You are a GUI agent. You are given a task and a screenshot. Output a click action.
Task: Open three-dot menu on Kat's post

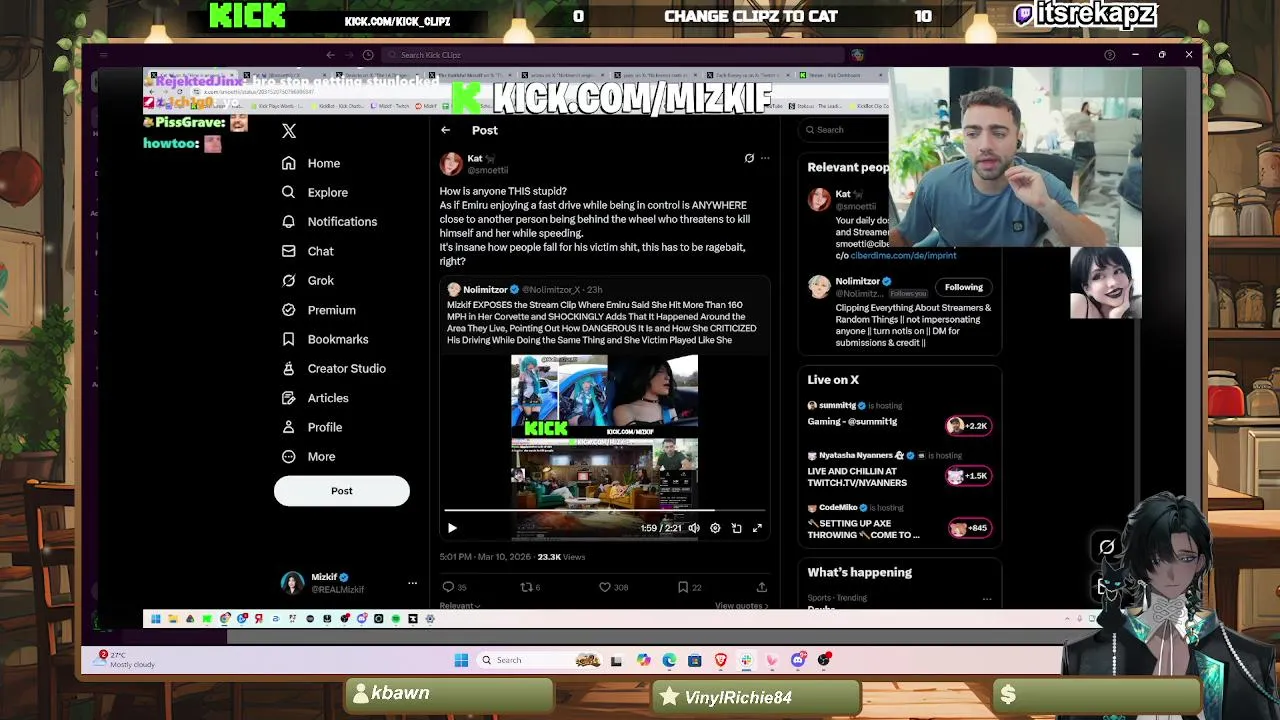click(x=765, y=158)
